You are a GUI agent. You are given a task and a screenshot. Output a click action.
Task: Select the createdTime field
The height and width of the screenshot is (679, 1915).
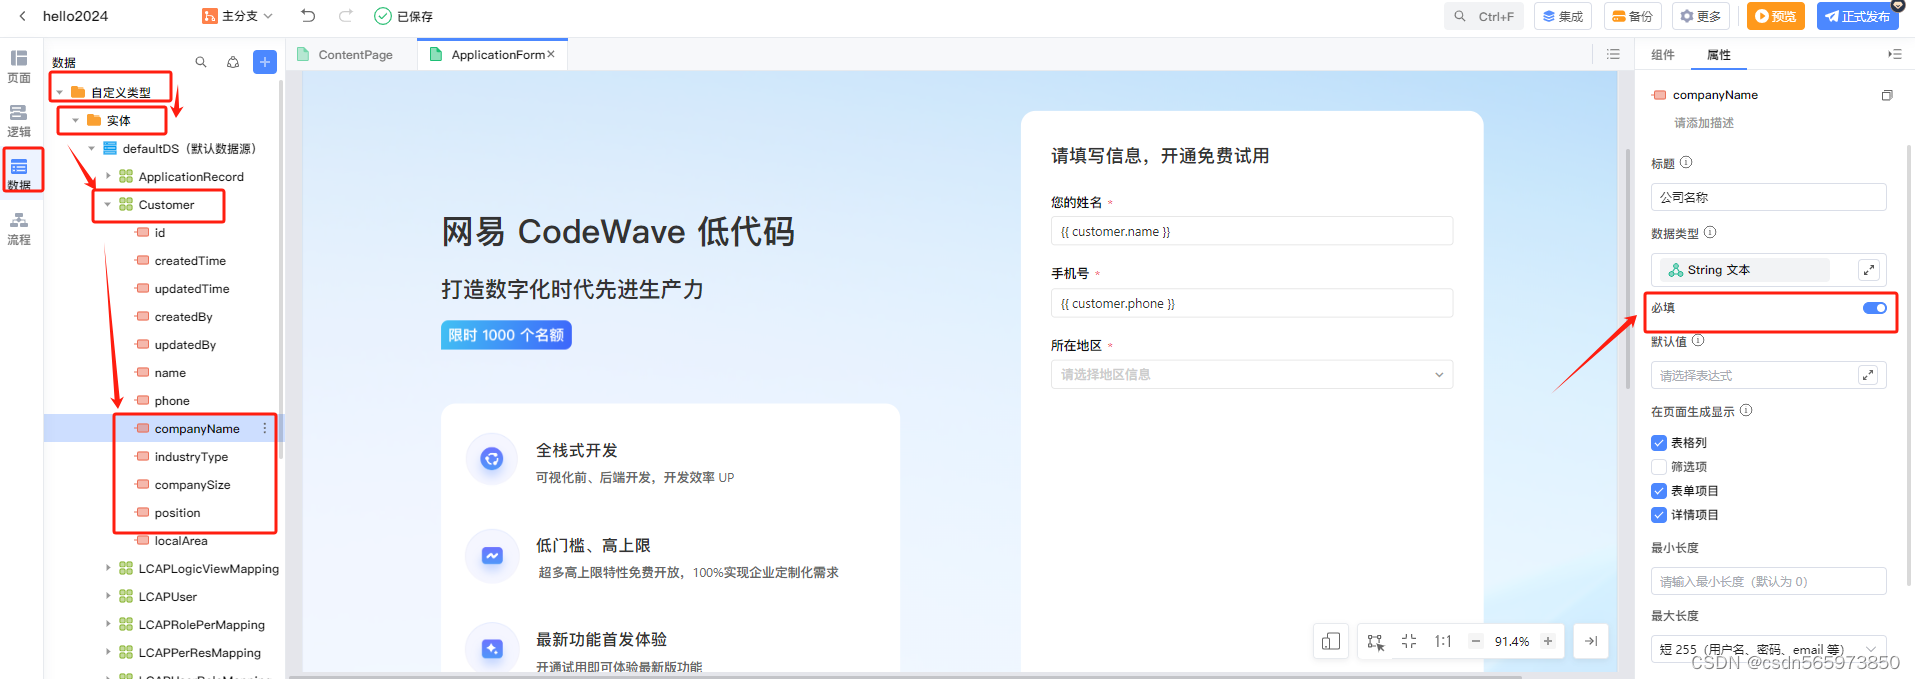point(190,260)
